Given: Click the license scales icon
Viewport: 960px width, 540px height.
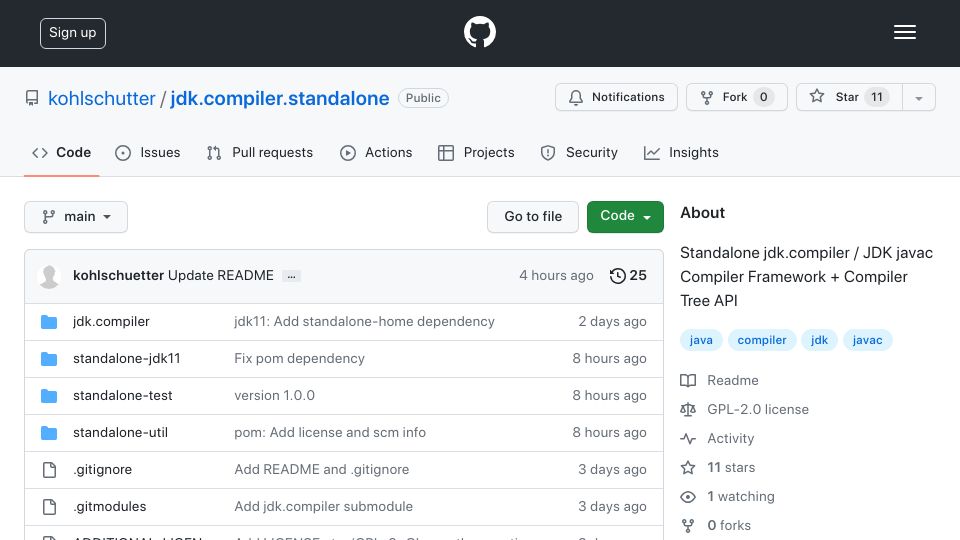Looking at the screenshot, I should pos(688,410).
